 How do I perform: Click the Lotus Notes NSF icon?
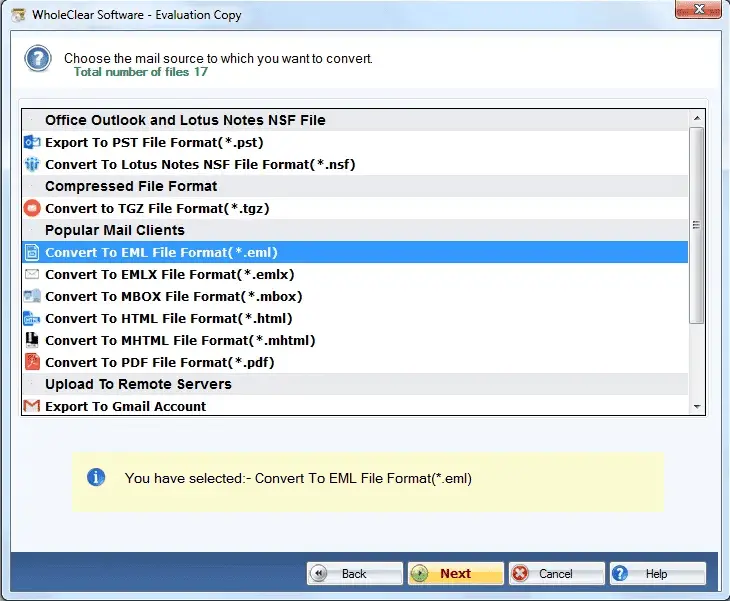point(32,164)
